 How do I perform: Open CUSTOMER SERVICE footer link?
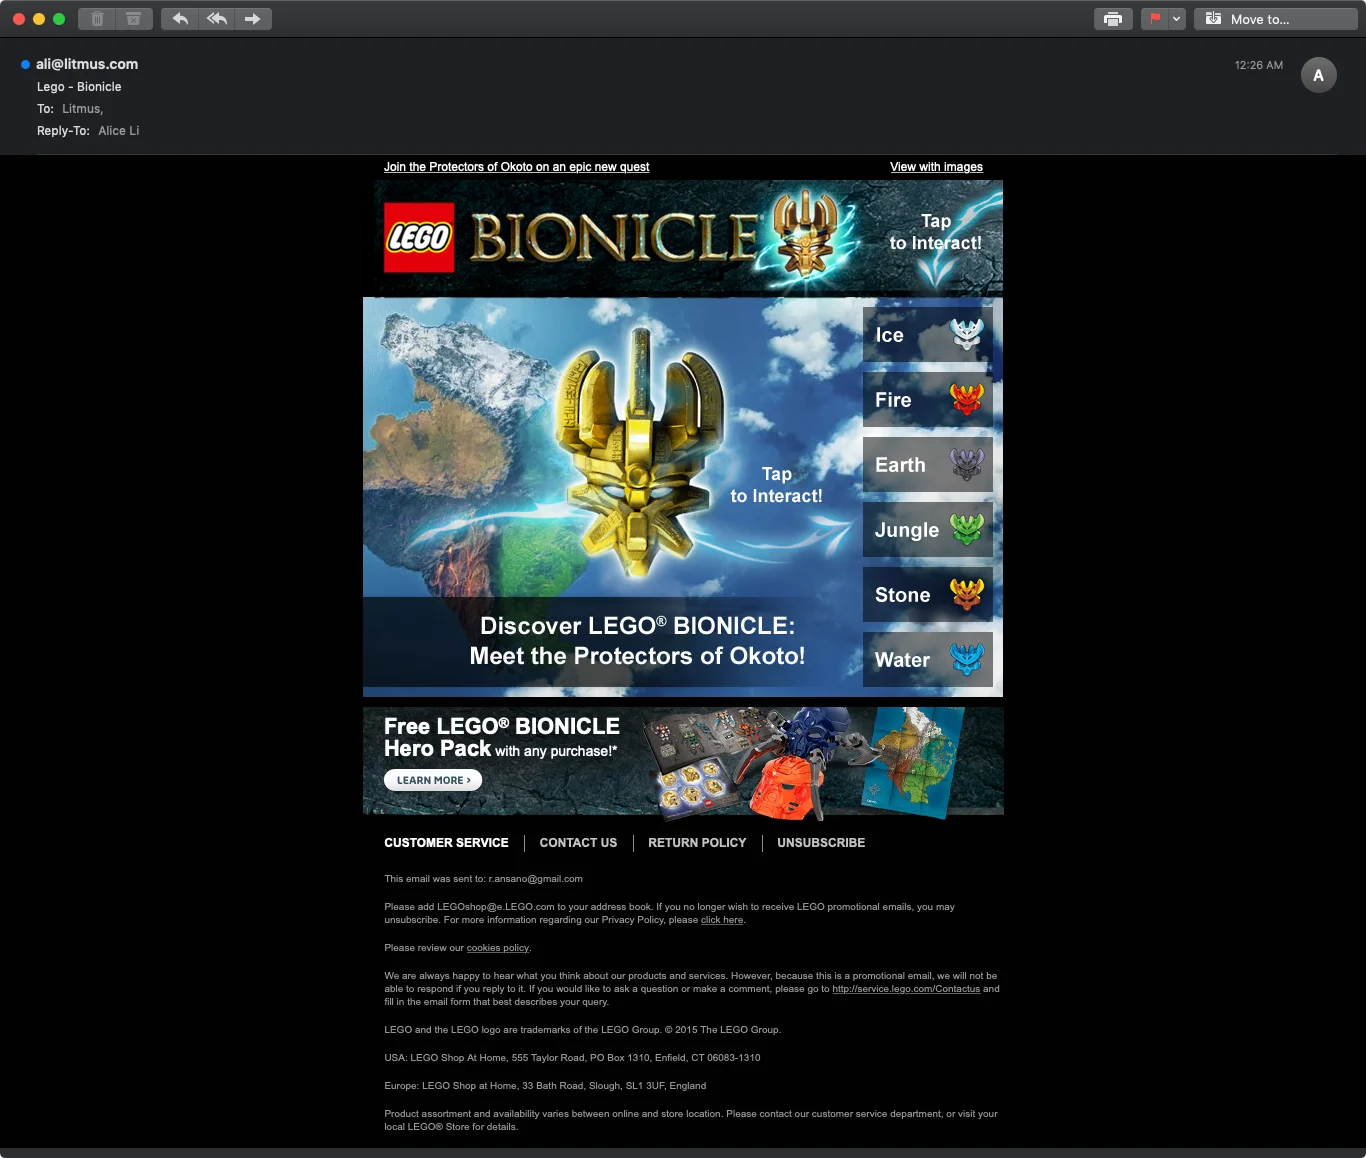(x=446, y=843)
